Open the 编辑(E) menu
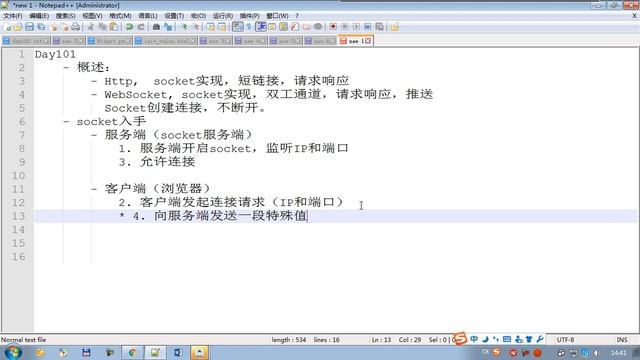 [x=39, y=16]
